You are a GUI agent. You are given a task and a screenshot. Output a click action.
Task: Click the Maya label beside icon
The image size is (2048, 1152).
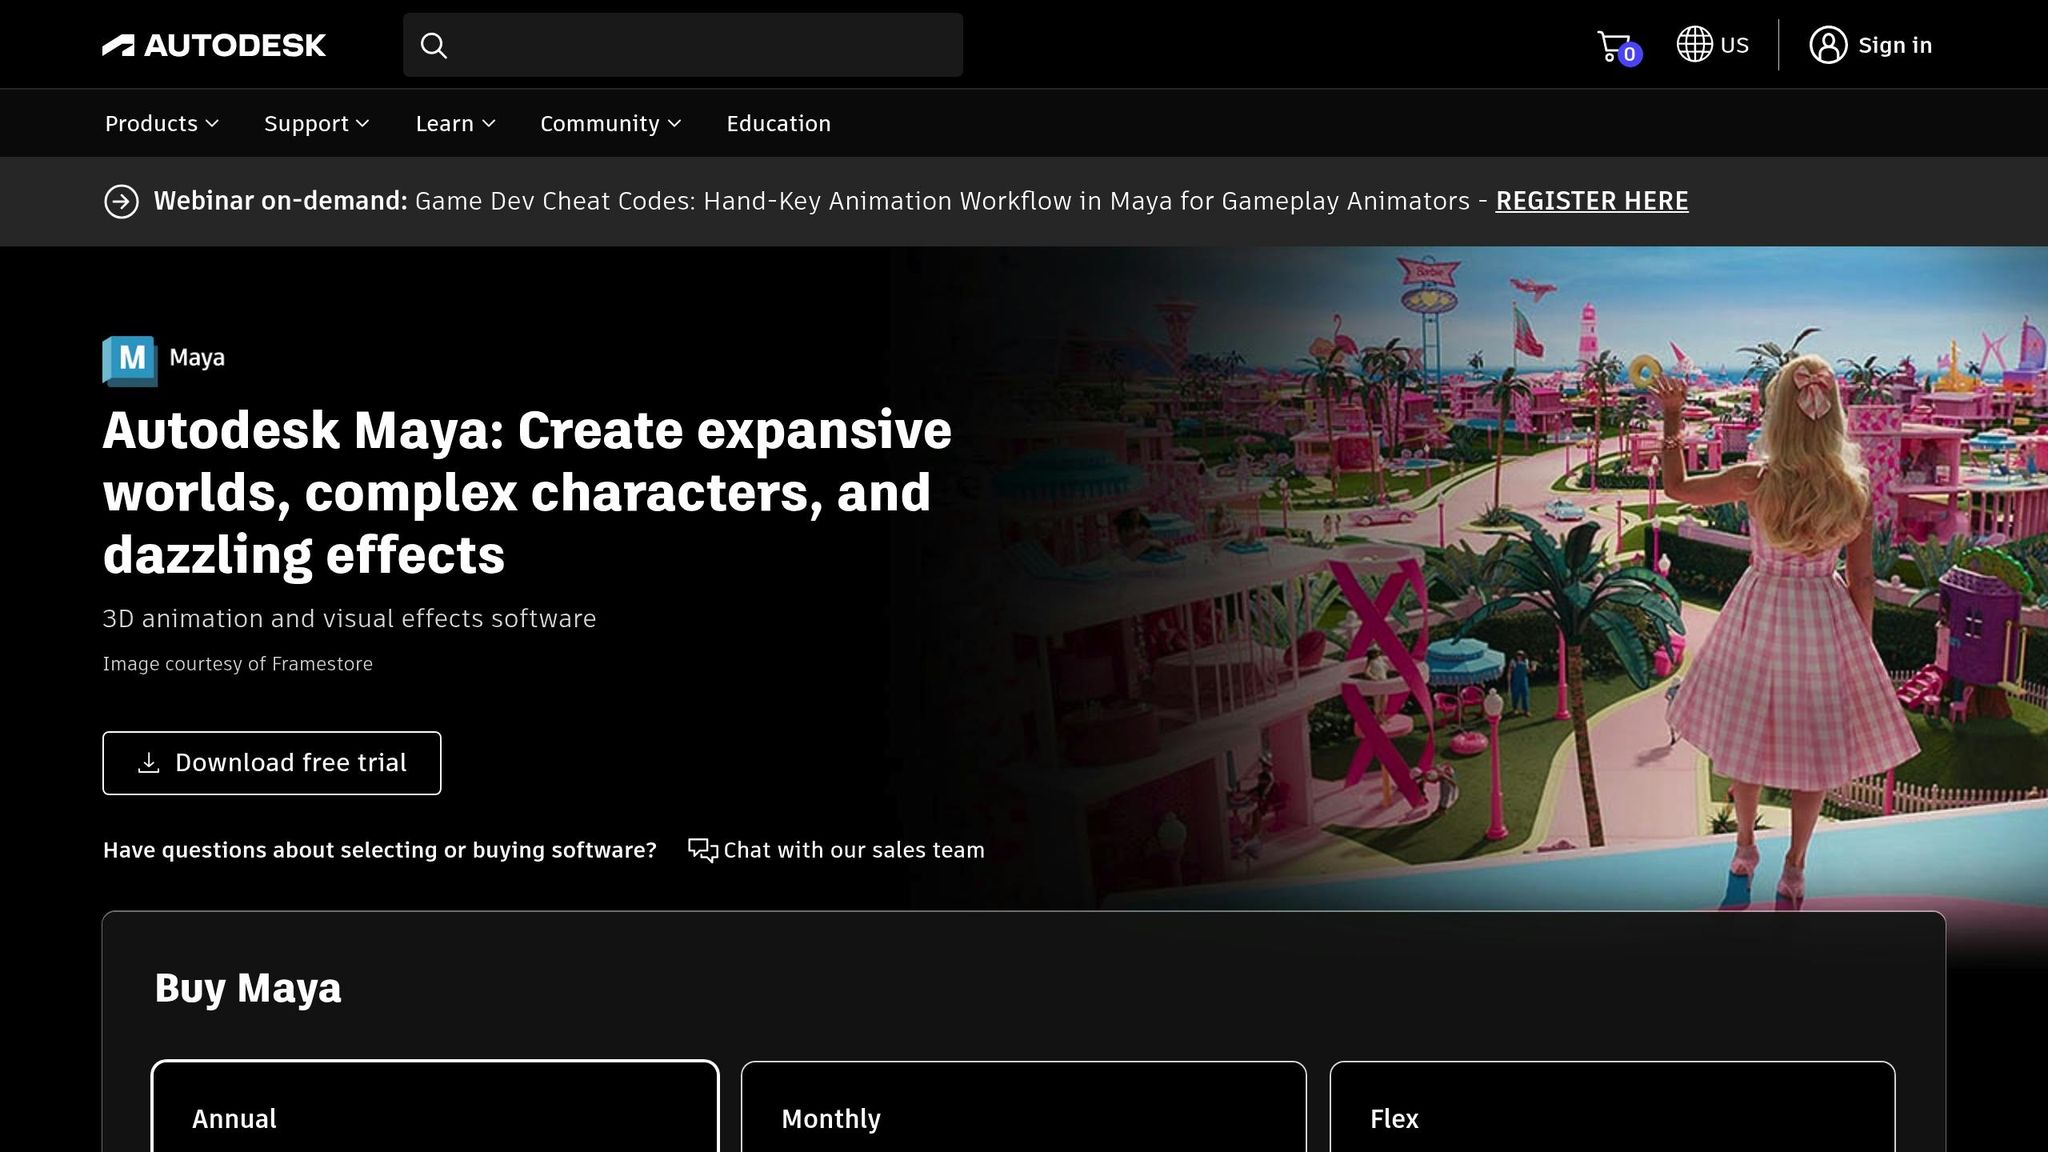197,358
